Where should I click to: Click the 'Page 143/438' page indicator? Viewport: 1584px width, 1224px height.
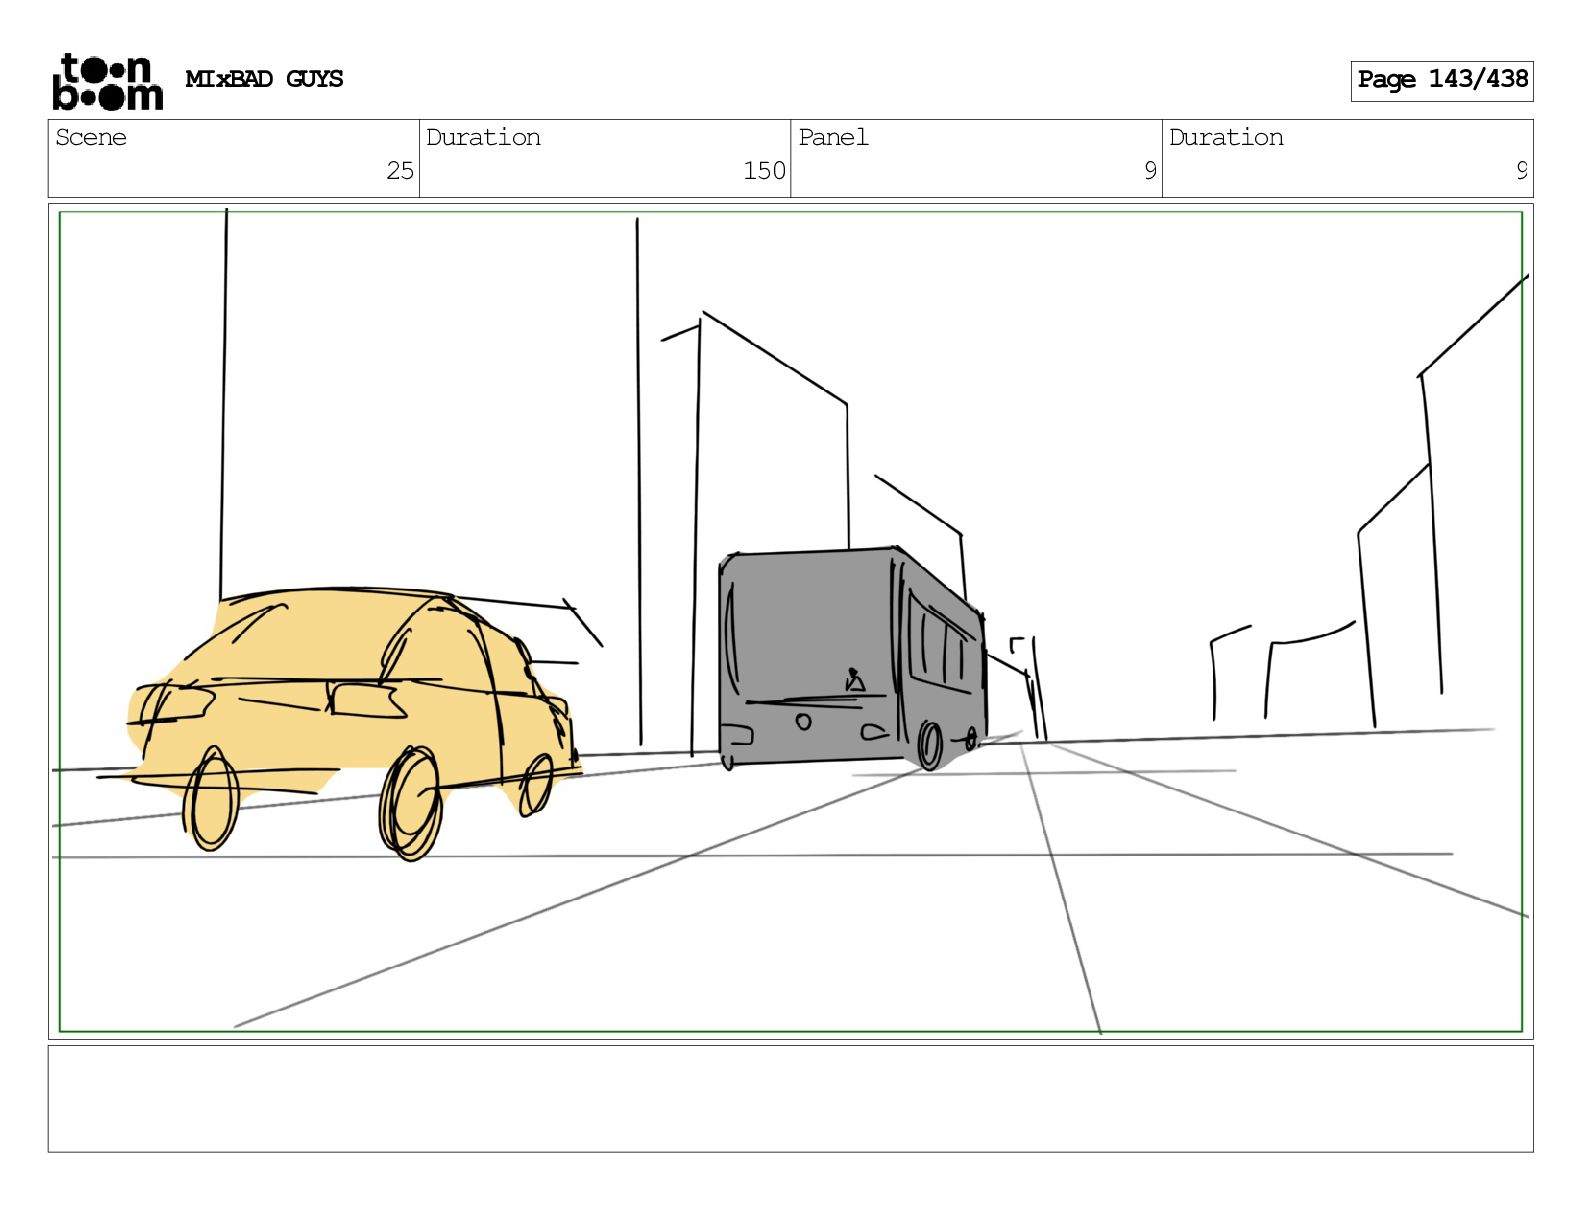click(x=1442, y=80)
